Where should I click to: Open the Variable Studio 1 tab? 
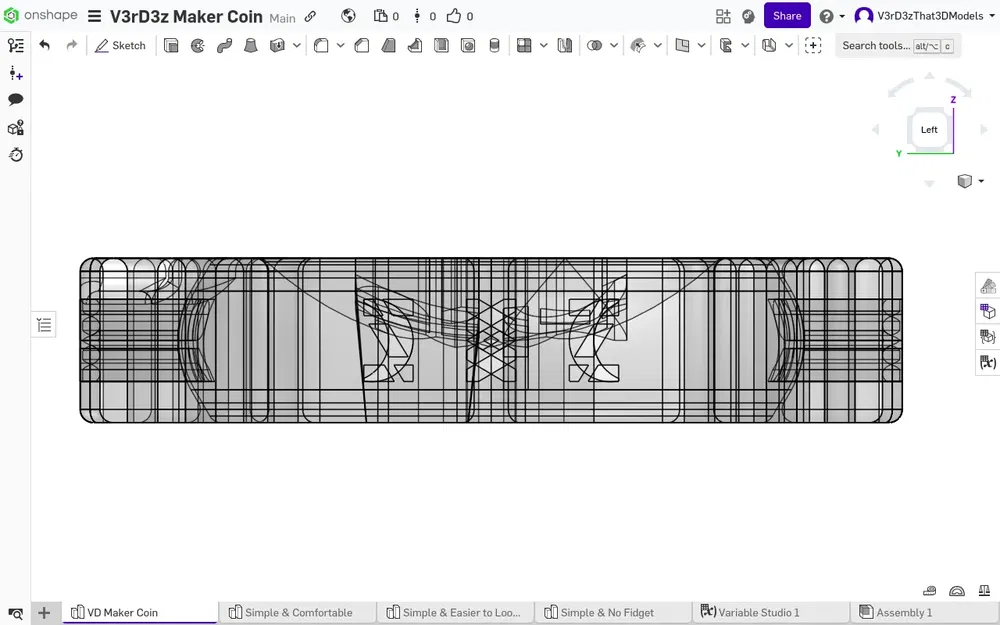coord(770,612)
